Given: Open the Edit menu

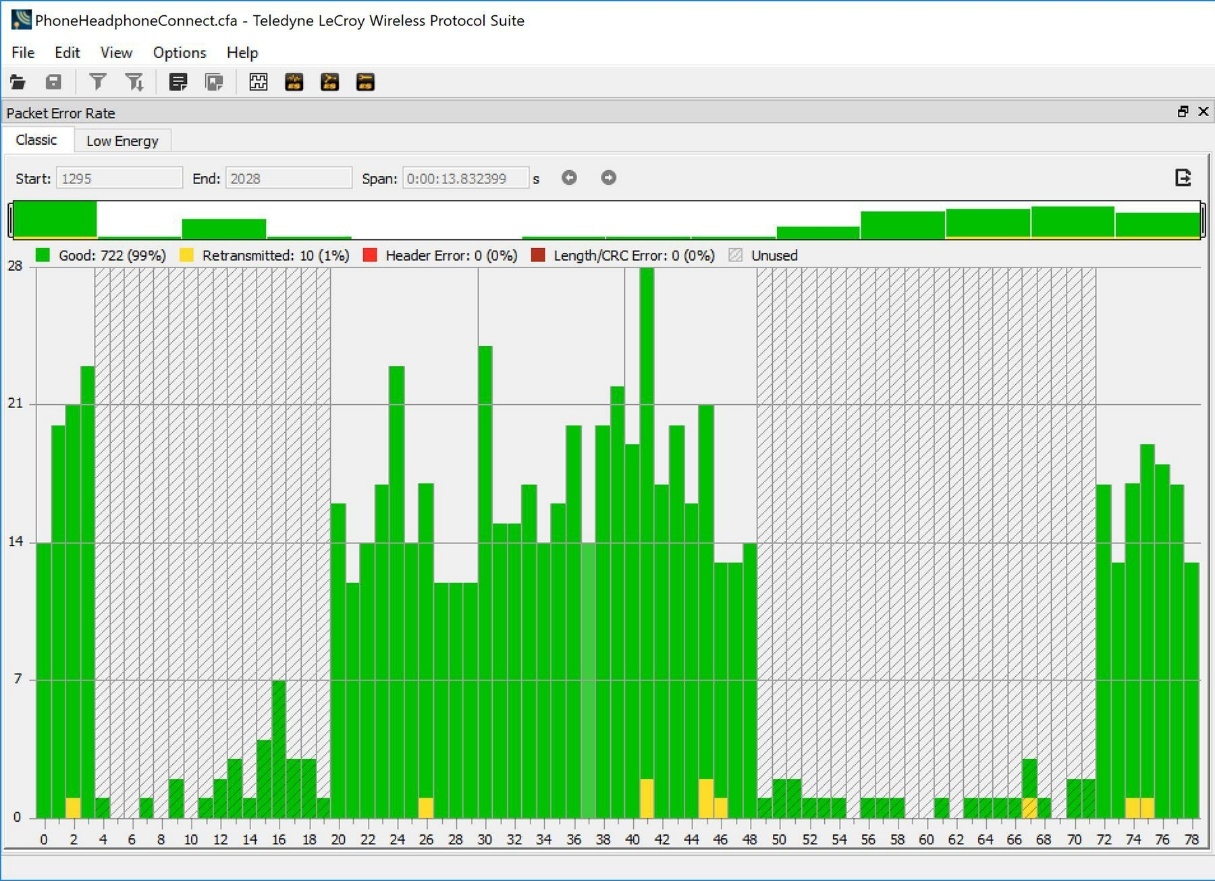Looking at the screenshot, I should pos(67,53).
